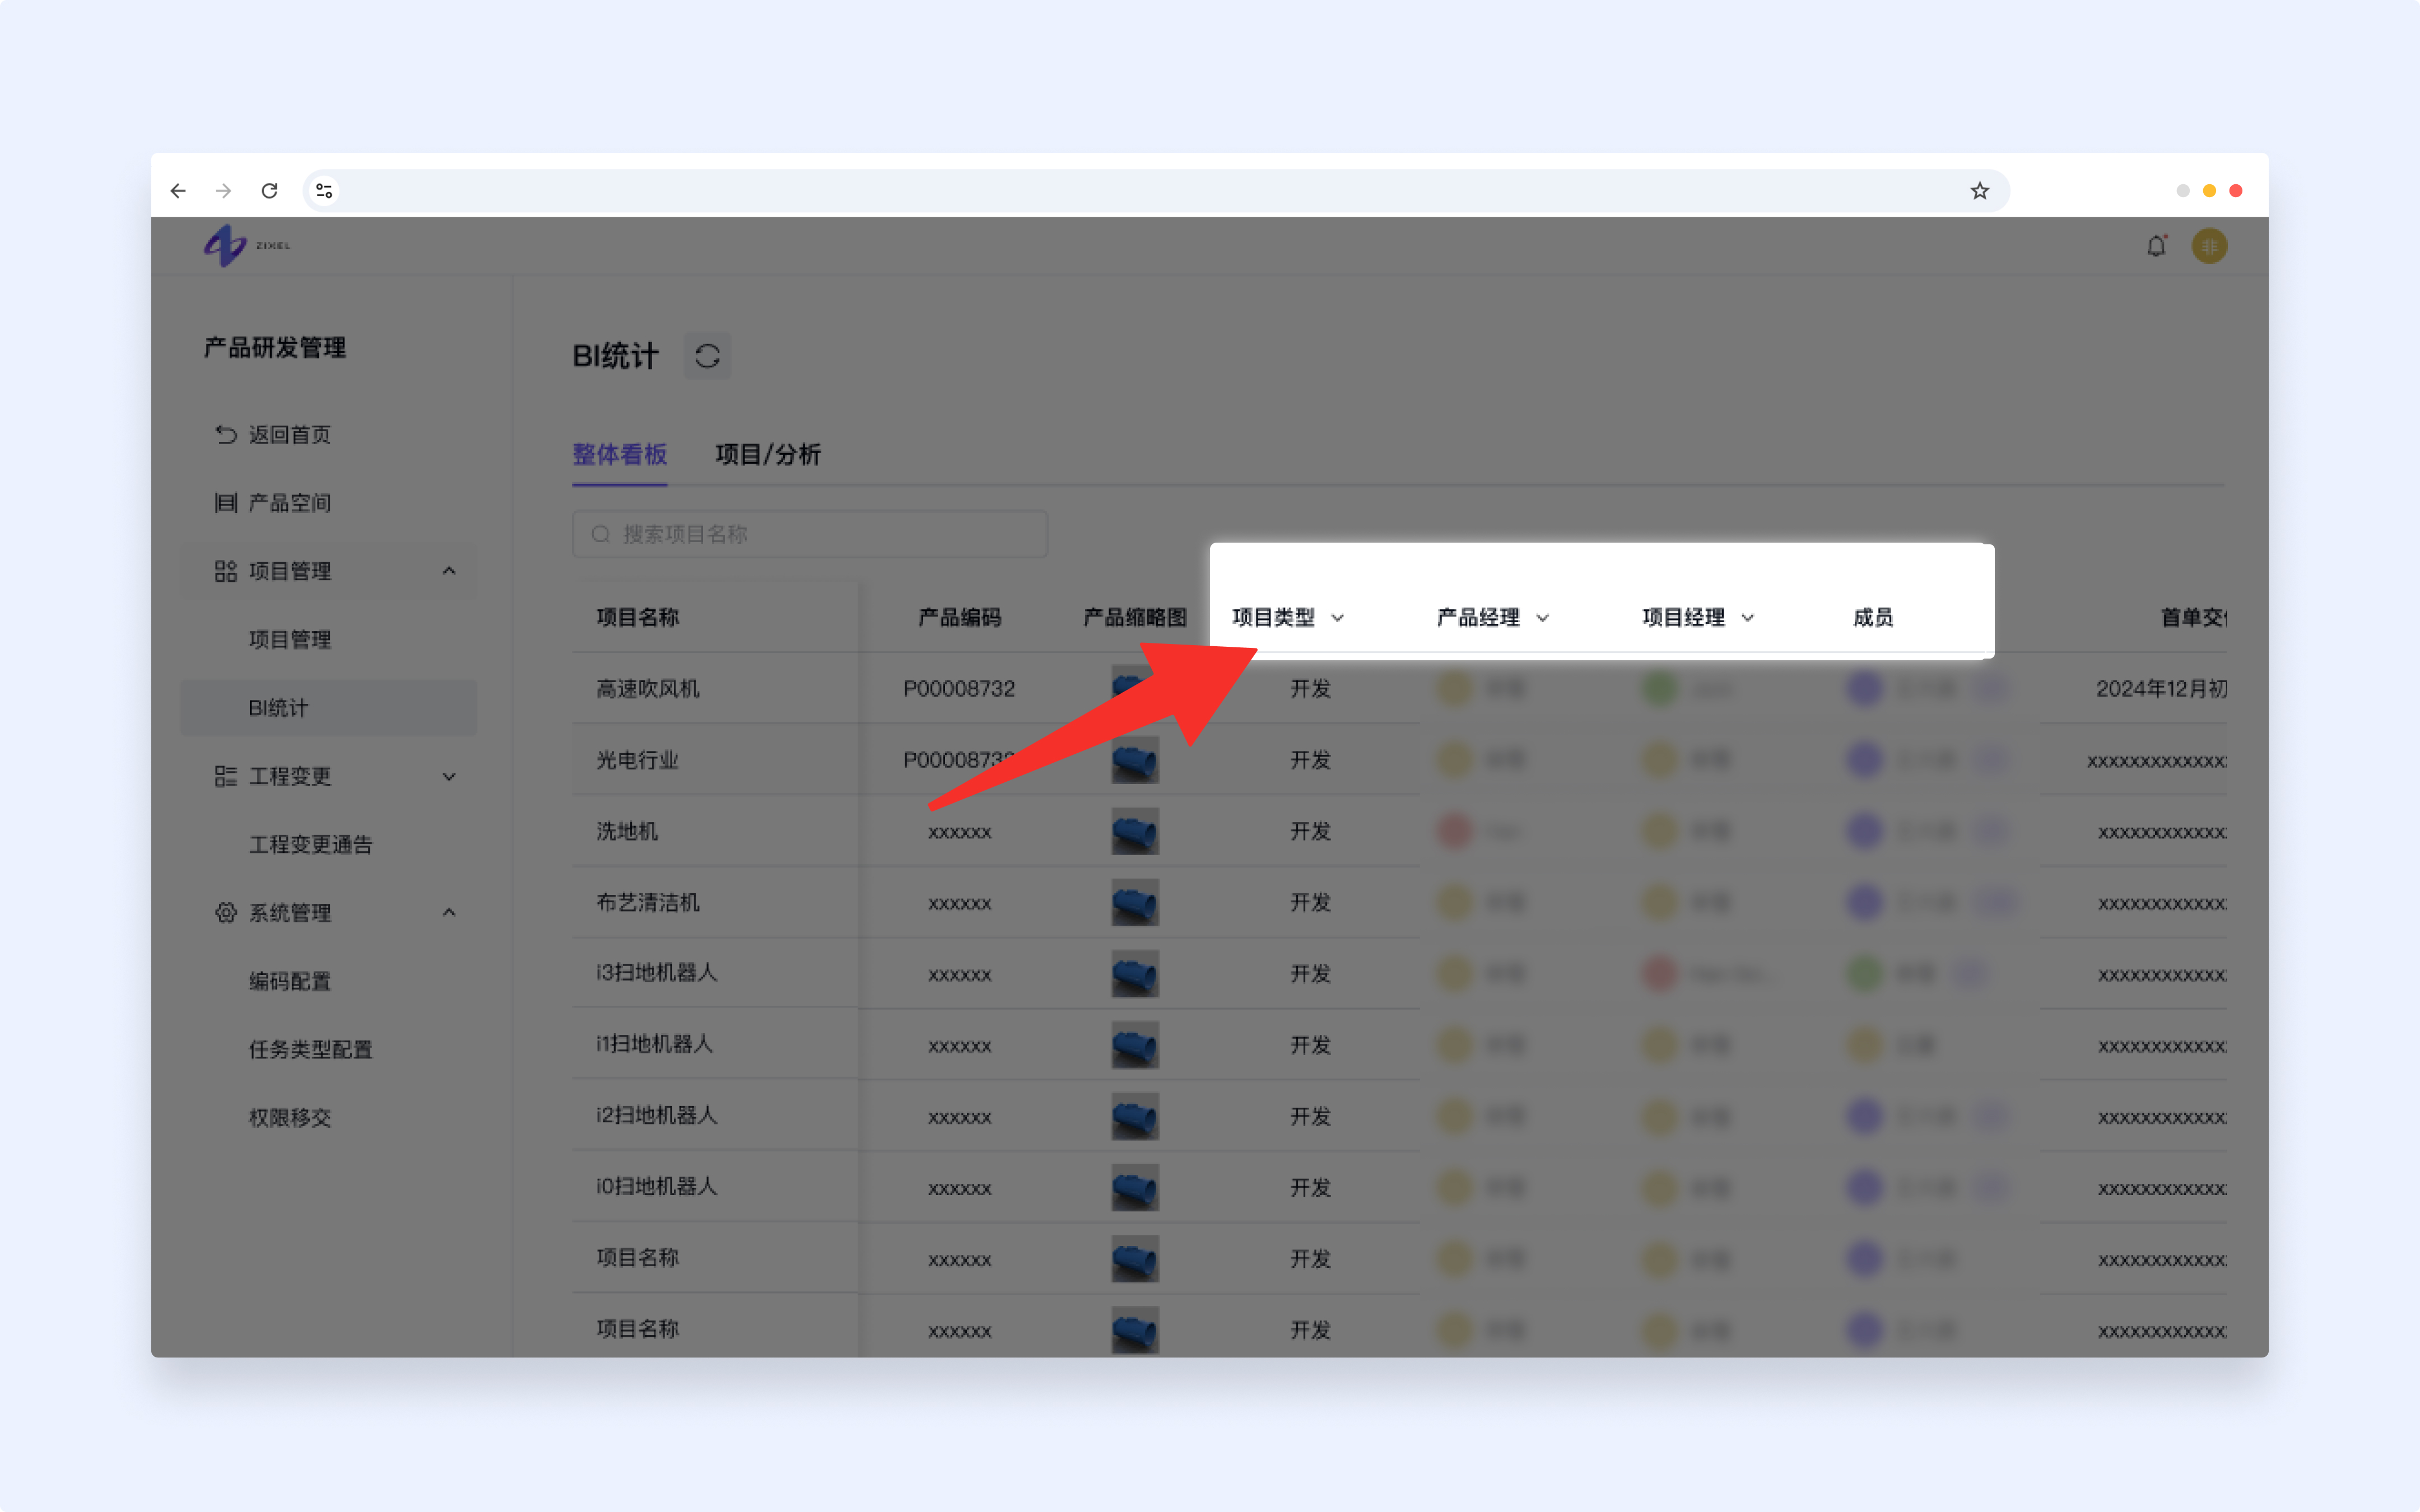Open the 项目类型 column filter dropdown
Image resolution: width=2420 pixels, height=1512 pixels.
pos(1338,618)
